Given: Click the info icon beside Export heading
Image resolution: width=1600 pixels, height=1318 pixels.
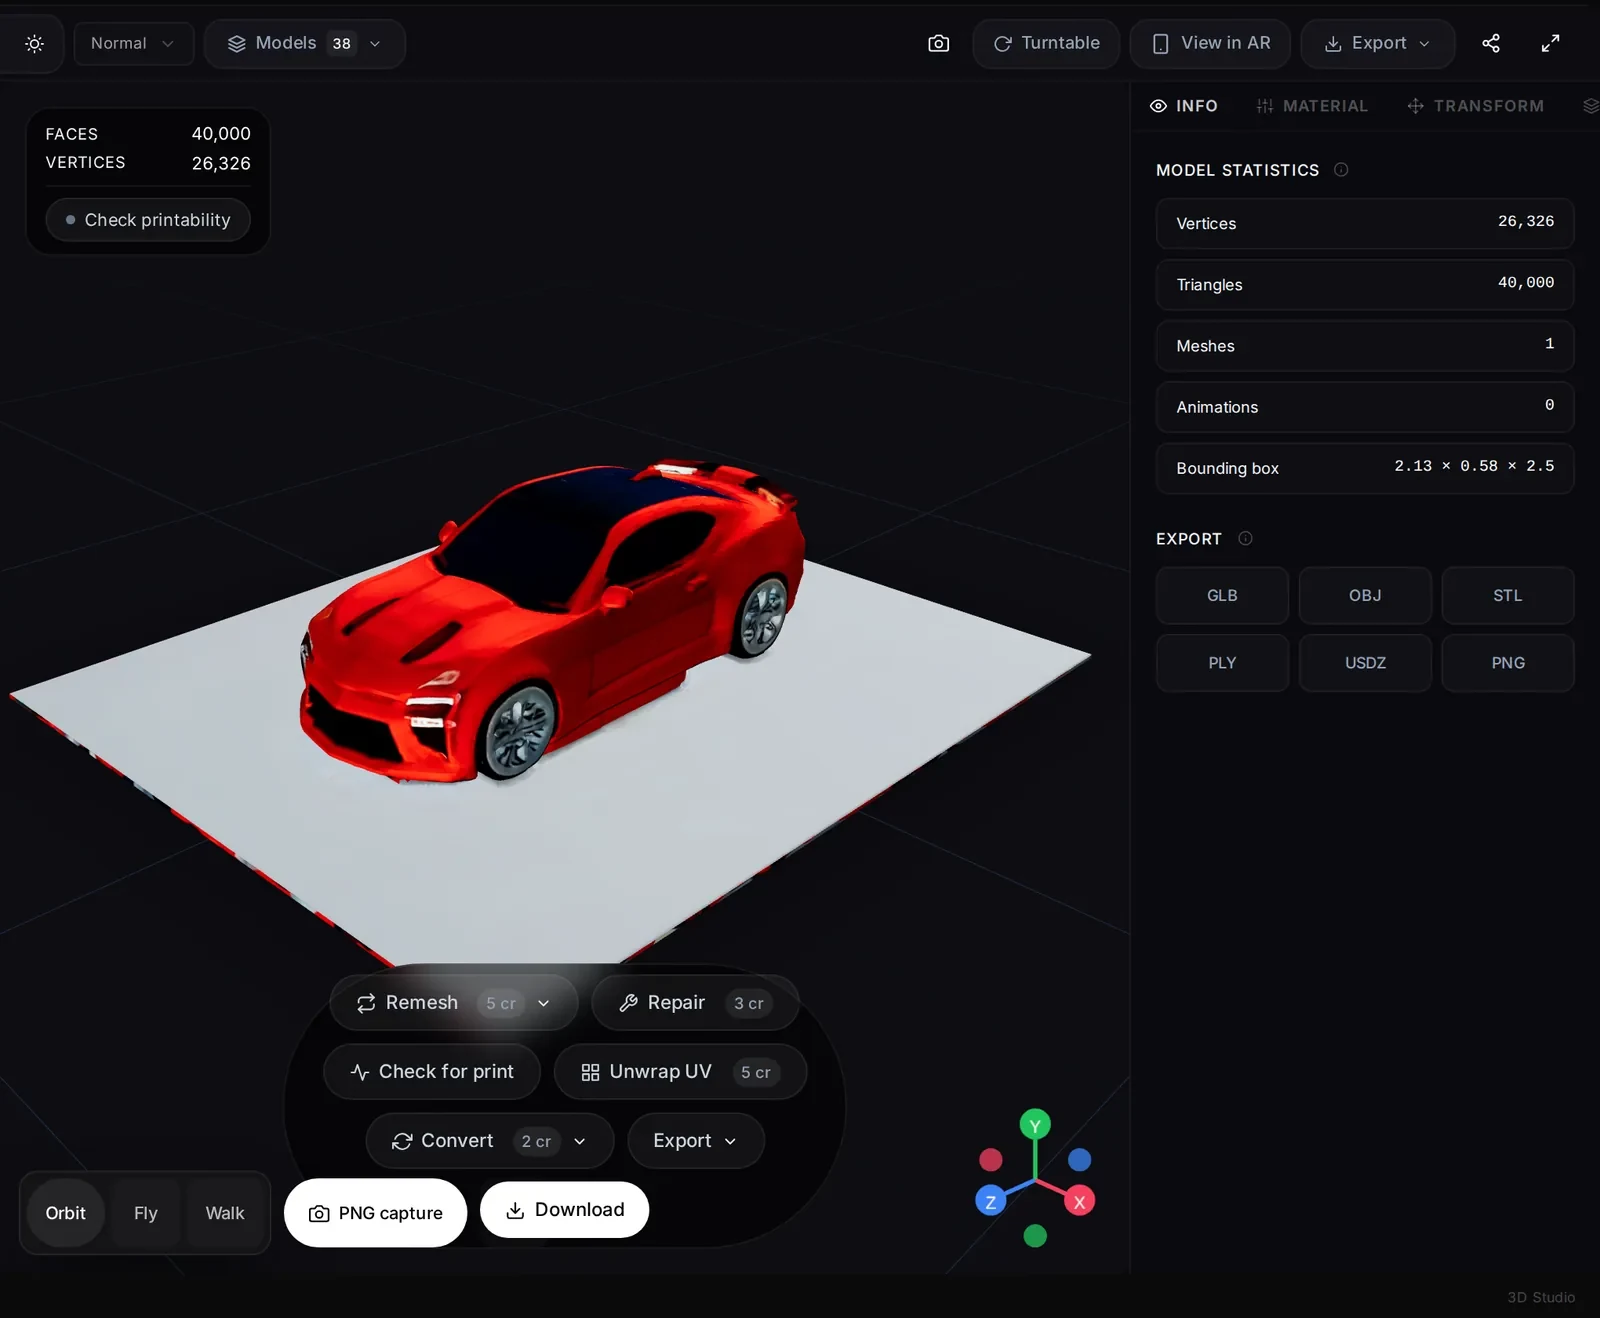Looking at the screenshot, I should pos(1245,538).
